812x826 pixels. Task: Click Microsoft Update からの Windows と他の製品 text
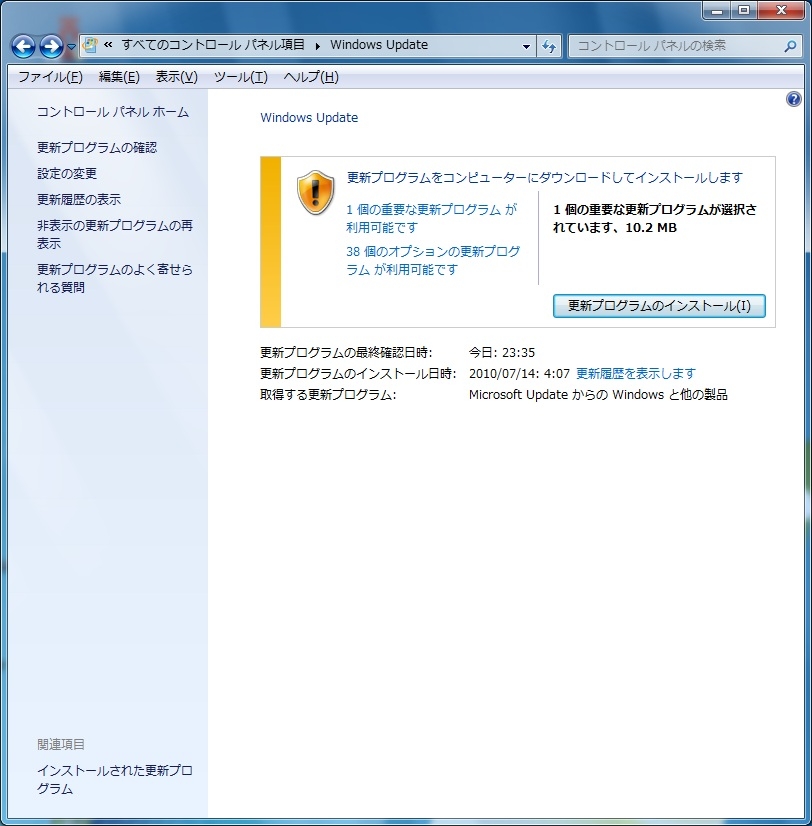[598, 395]
